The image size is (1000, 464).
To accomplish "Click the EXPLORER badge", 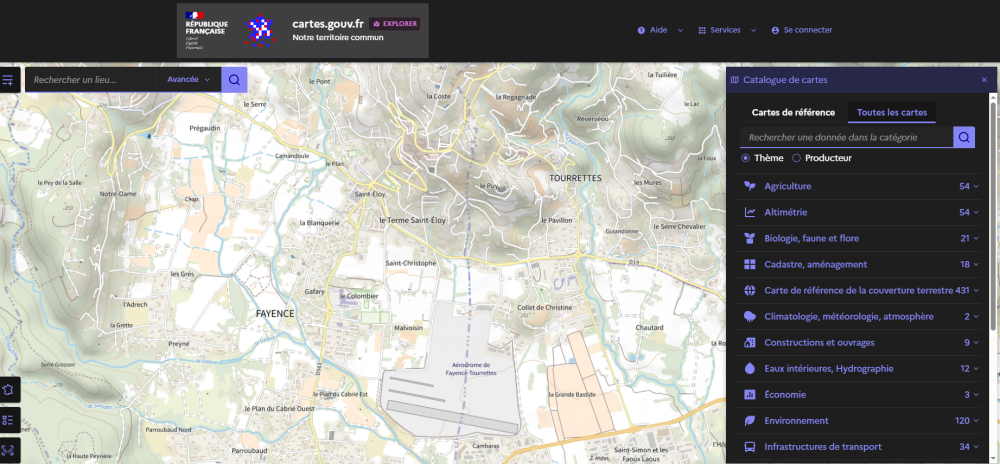I will pos(395,24).
